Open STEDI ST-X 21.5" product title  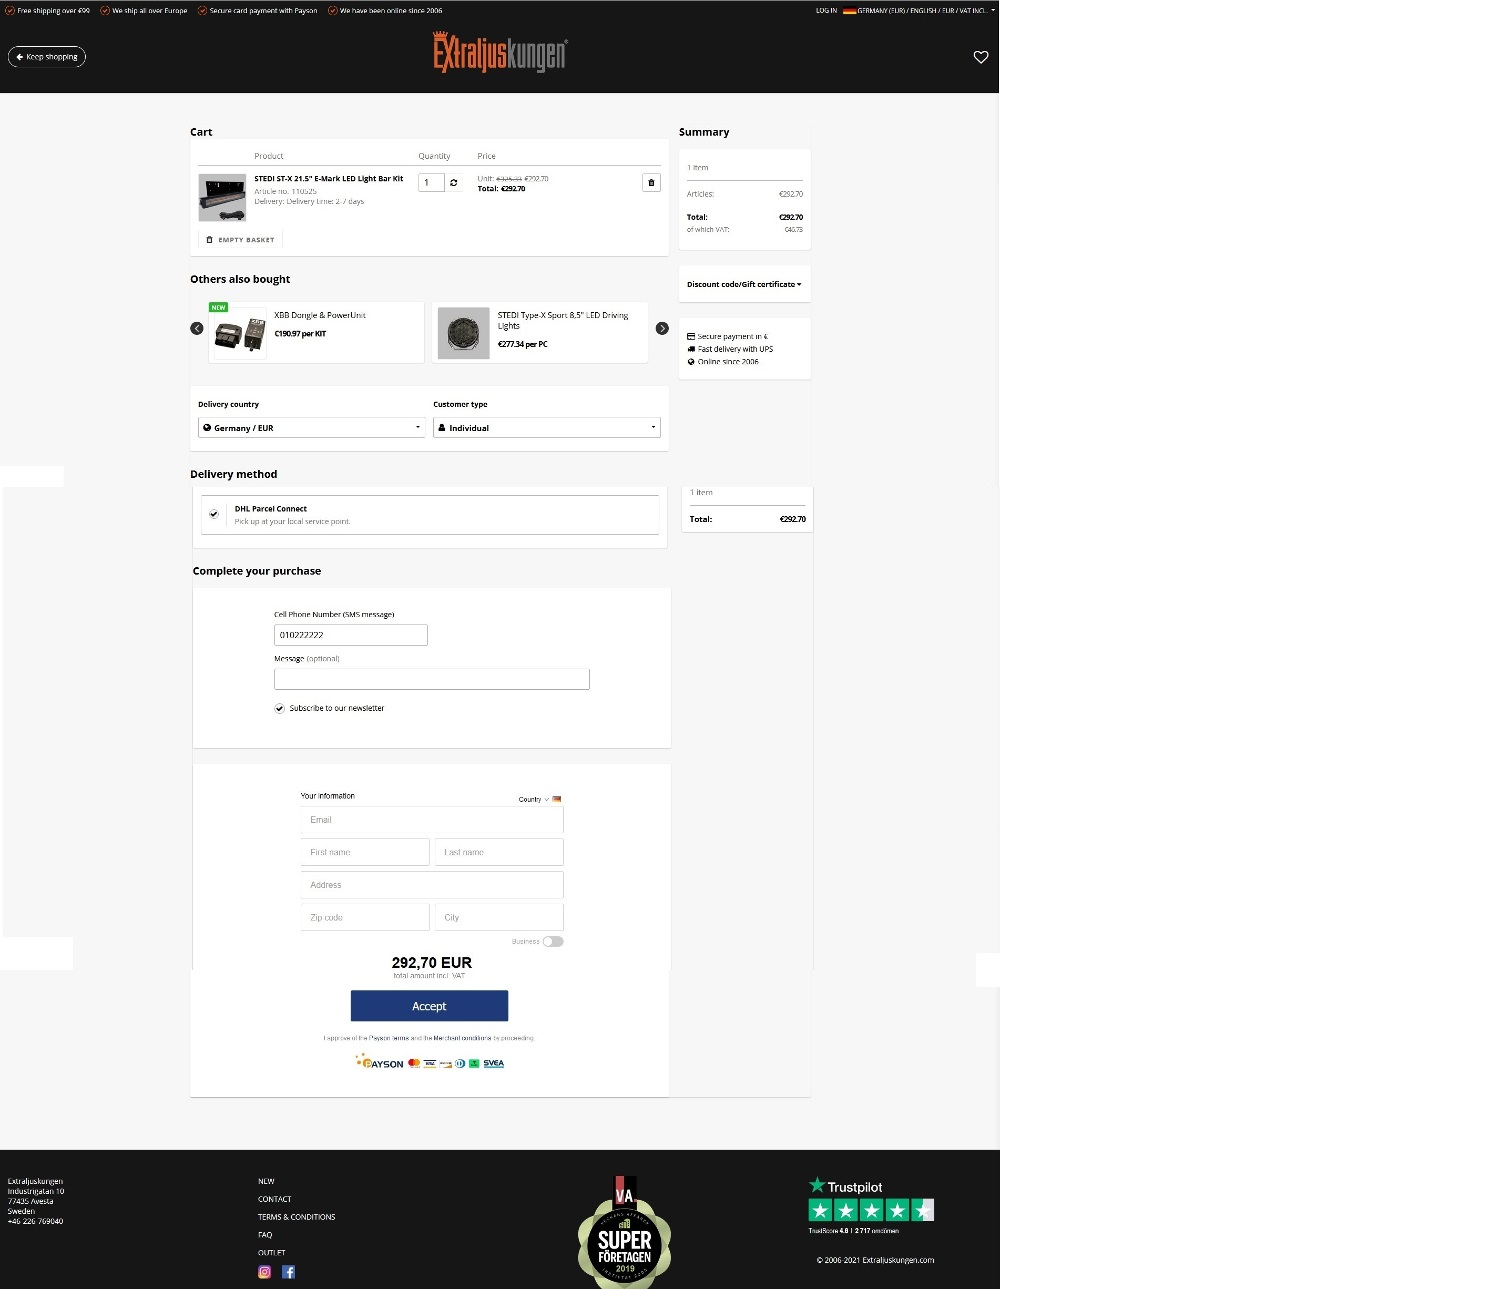(x=329, y=179)
